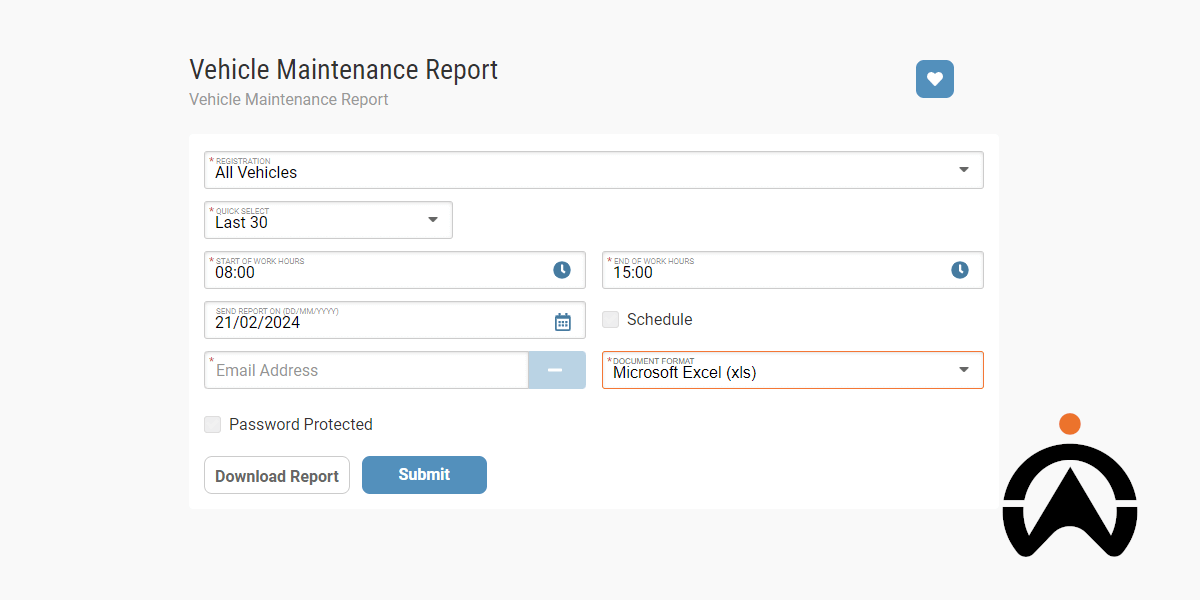Expand the Registration All Vehicles dropdown
The height and width of the screenshot is (600, 1200).
pos(963,170)
